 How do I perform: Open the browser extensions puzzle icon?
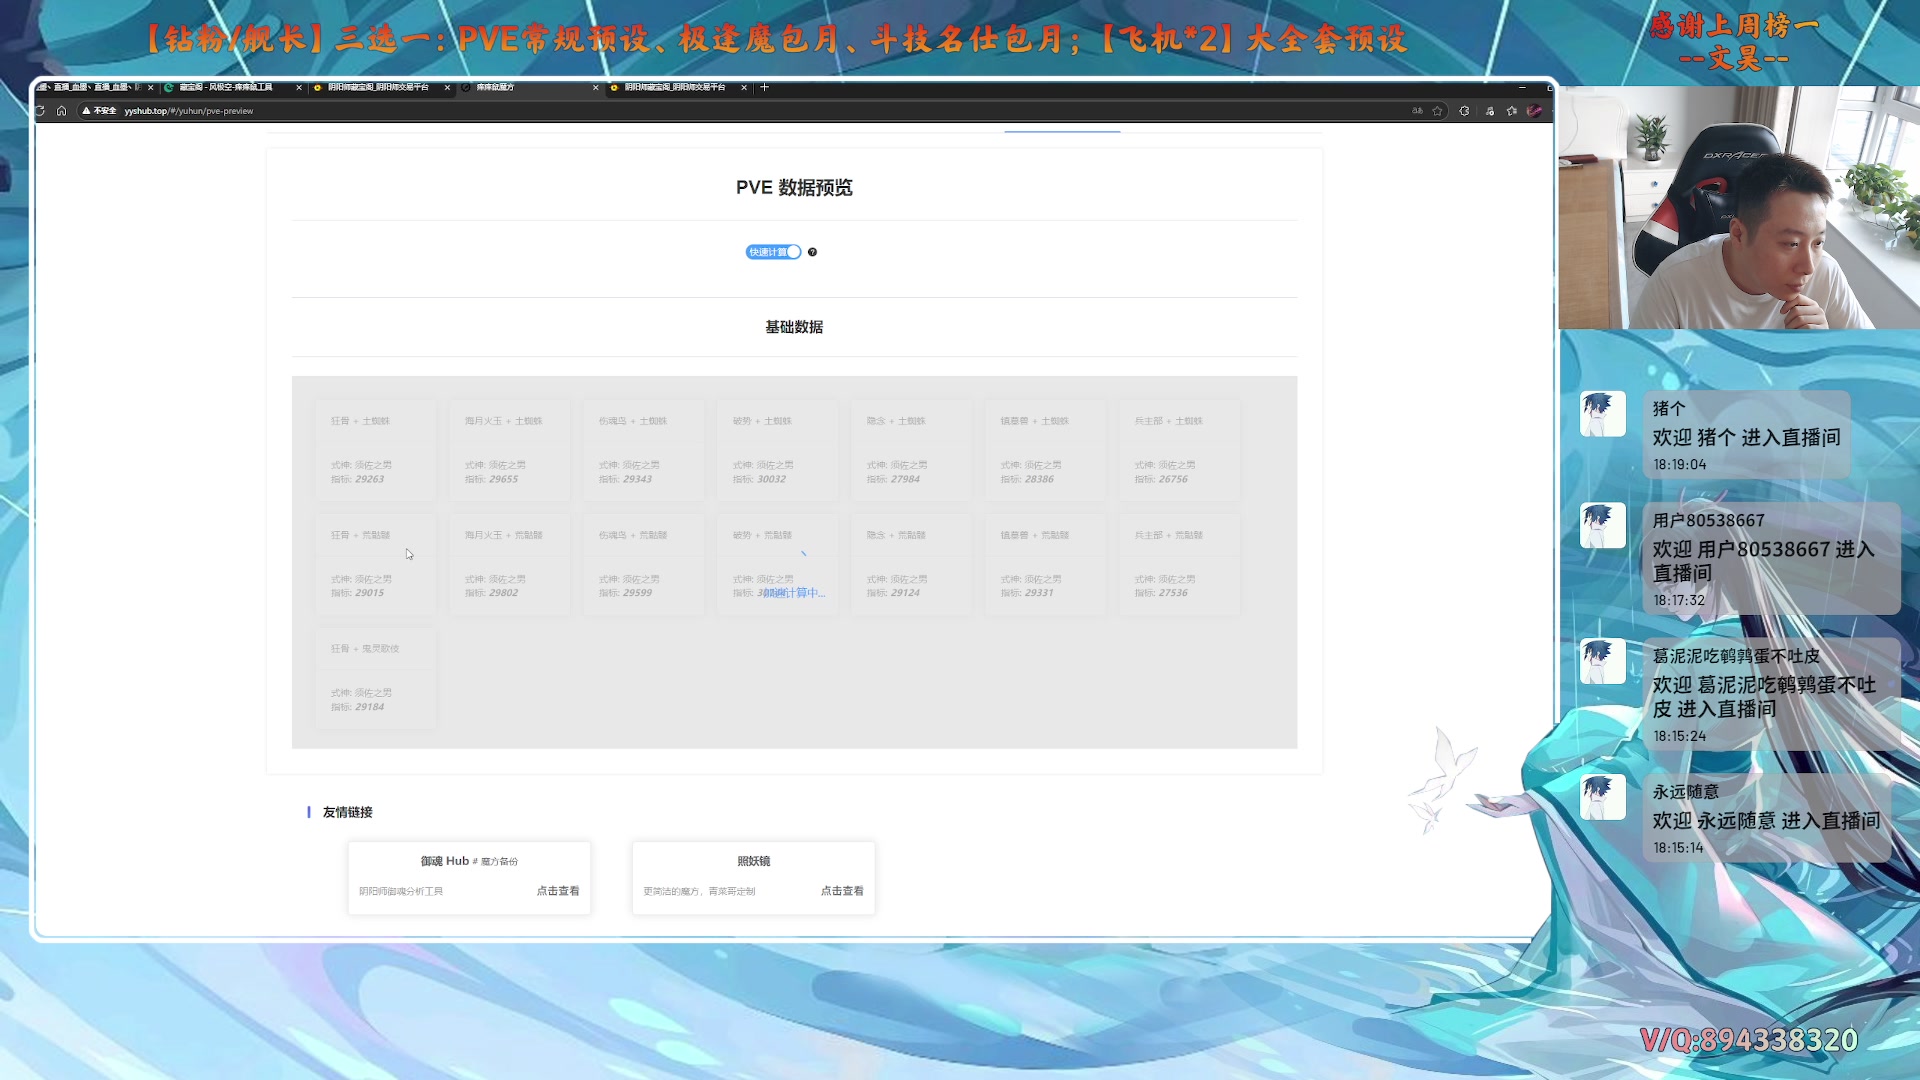click(1464, 111)
